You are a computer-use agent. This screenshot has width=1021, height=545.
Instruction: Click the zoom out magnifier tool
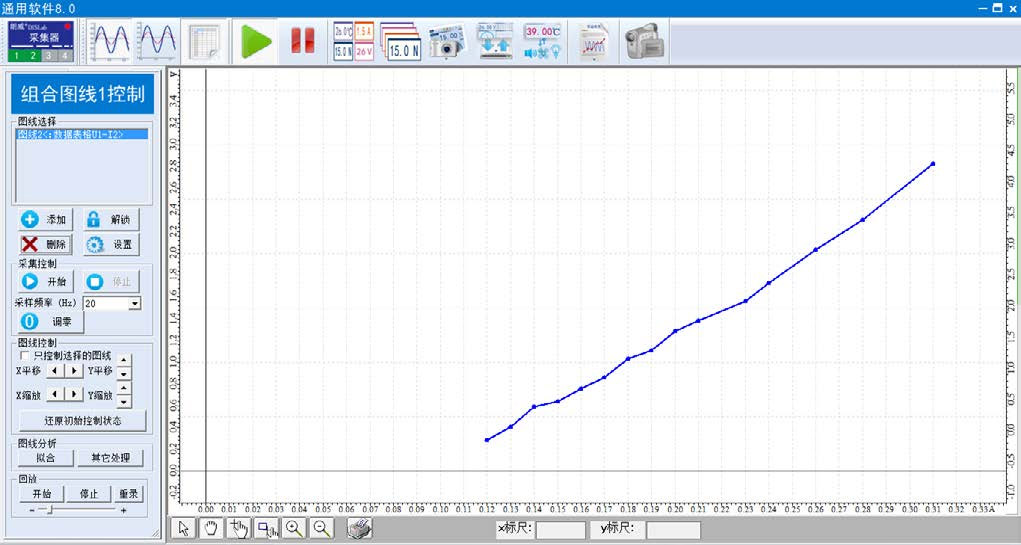pos(322,530)
